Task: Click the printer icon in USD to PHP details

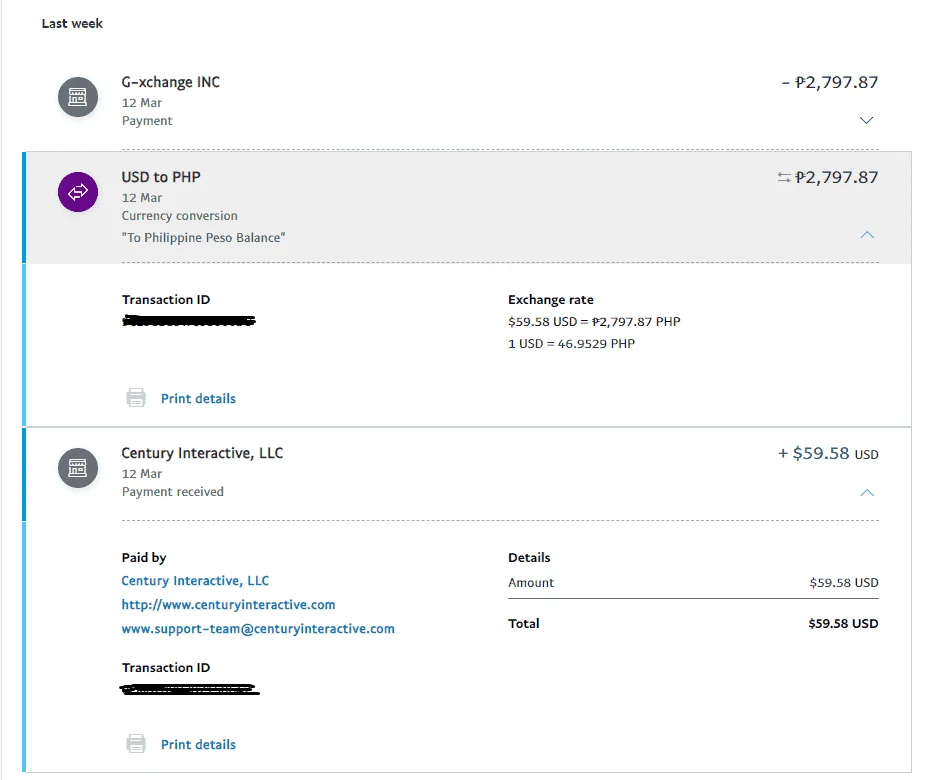Action: (x=136, y=398)
